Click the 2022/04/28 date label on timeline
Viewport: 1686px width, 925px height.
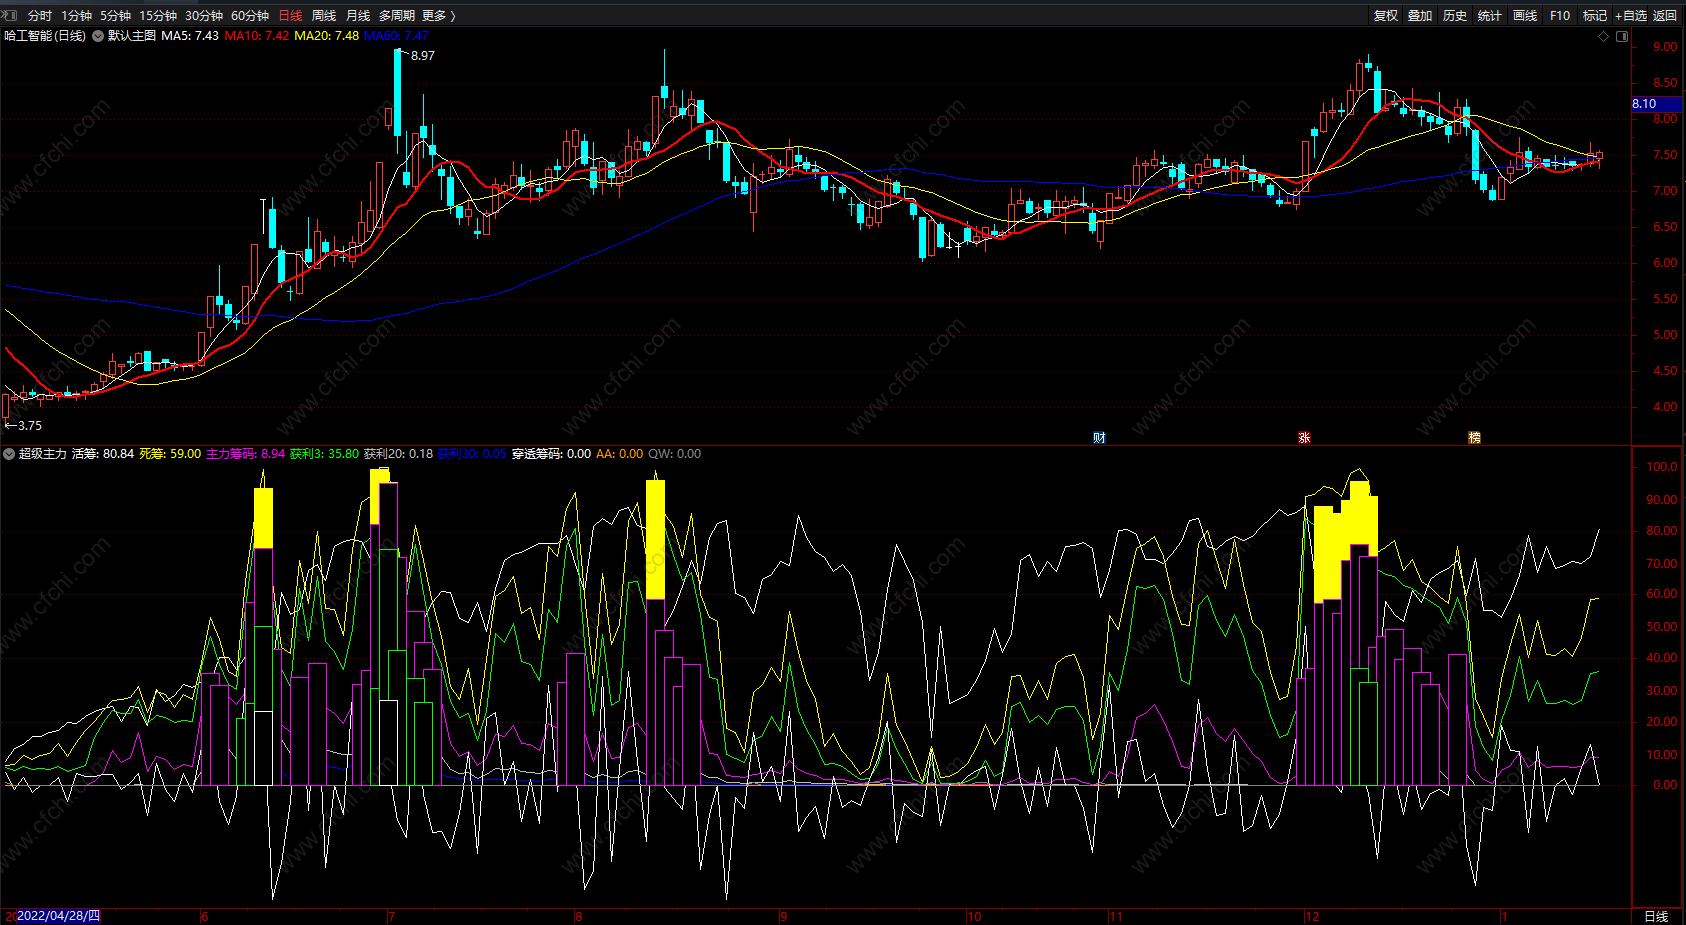[58, 916]
